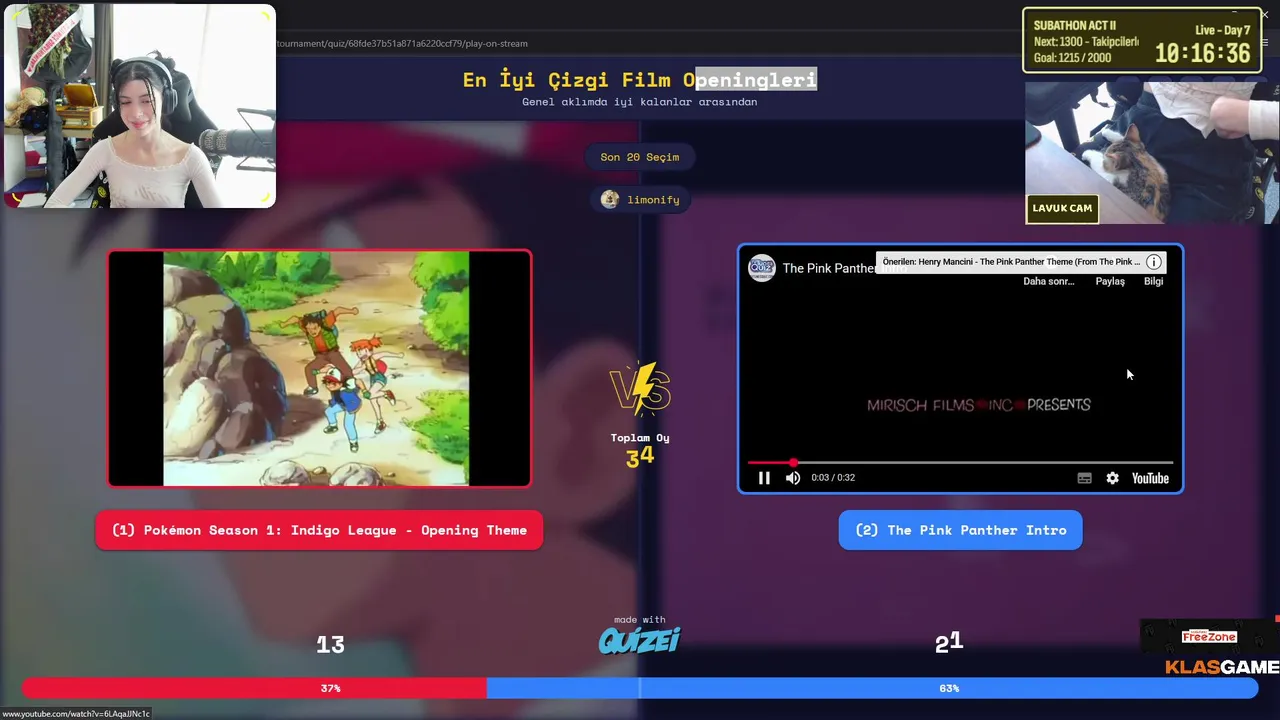This screenshot has height=720, width=1280.
Task: Click the KLASGAME logo
Action: click(x=1222, y=667)
